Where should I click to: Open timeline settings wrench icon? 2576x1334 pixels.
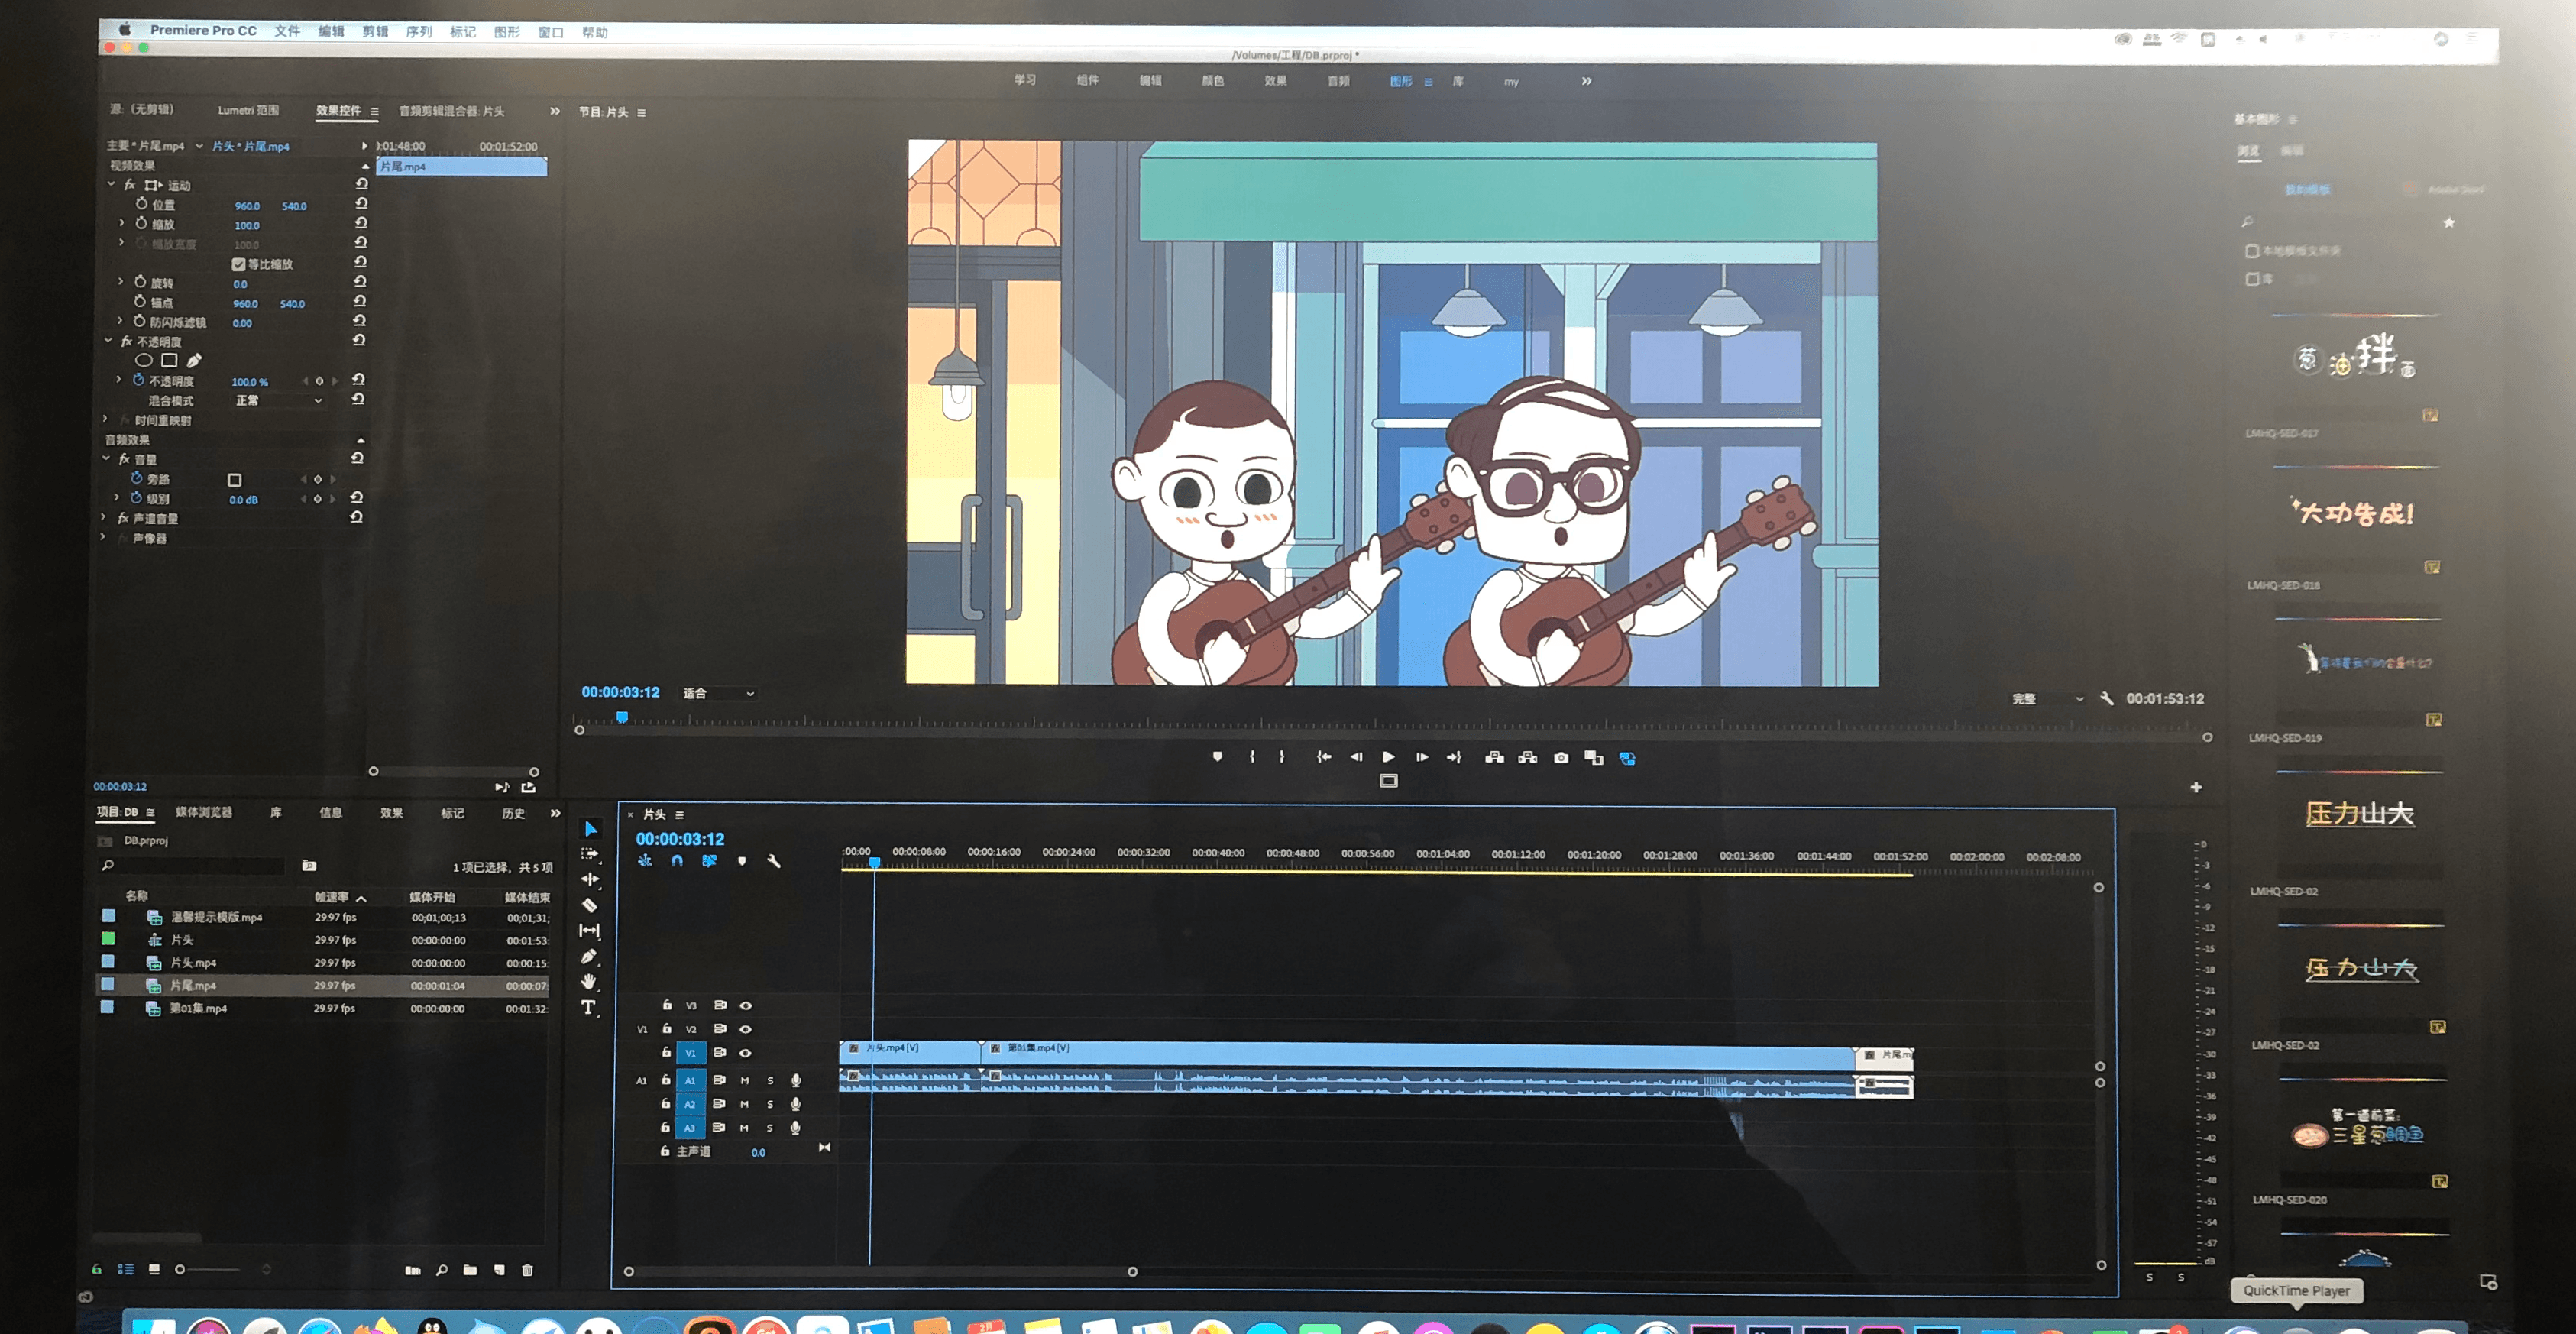point(774,861)
